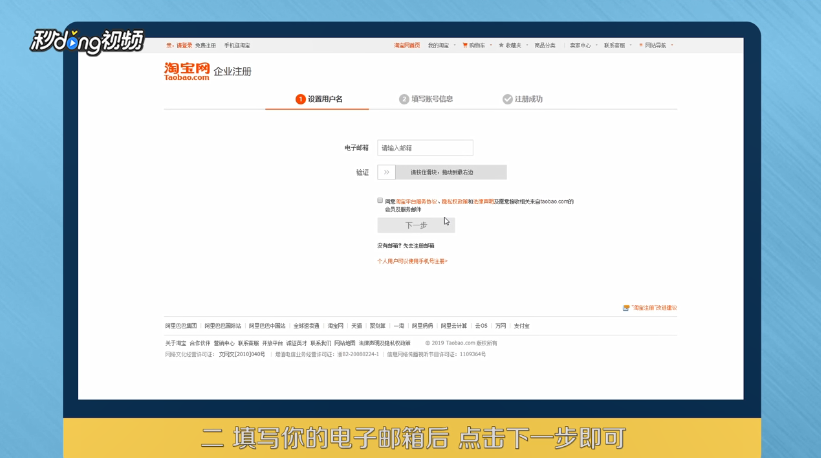Open 文网文[2010]040号 license link
This screenshot has width=821, height=458.
(242, 354)
